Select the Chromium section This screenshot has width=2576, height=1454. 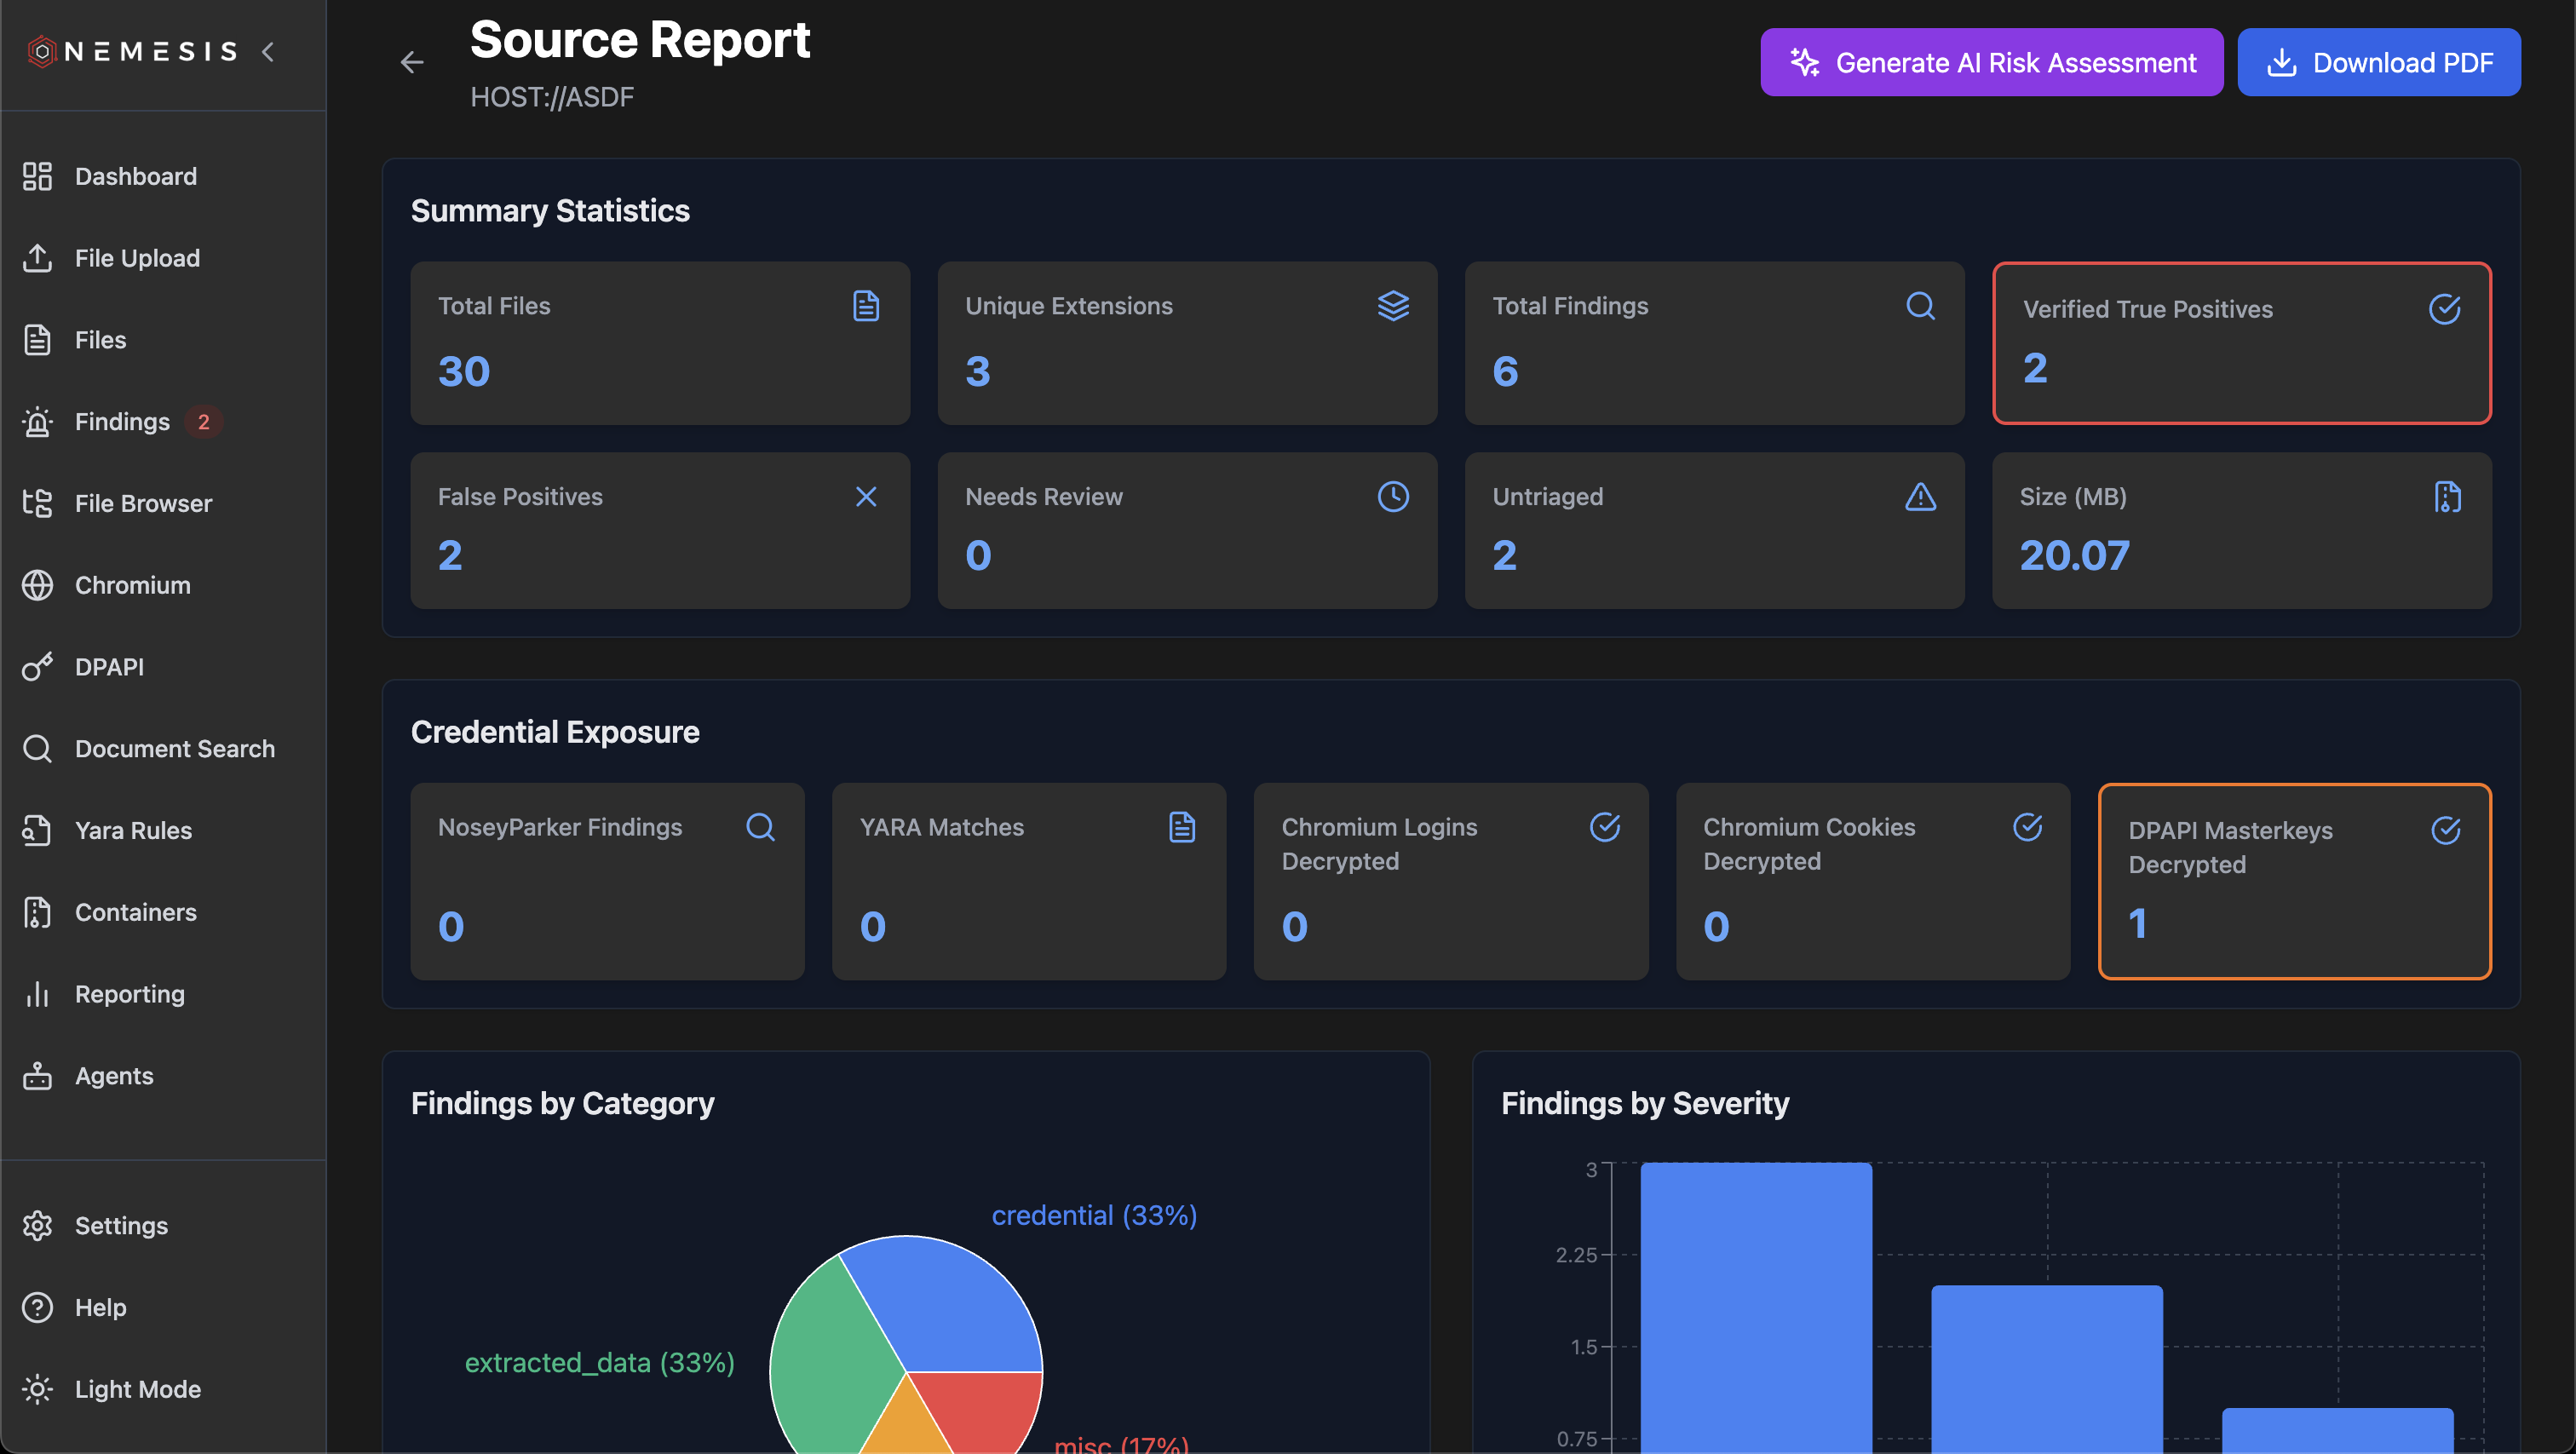(x=131, y=585)
